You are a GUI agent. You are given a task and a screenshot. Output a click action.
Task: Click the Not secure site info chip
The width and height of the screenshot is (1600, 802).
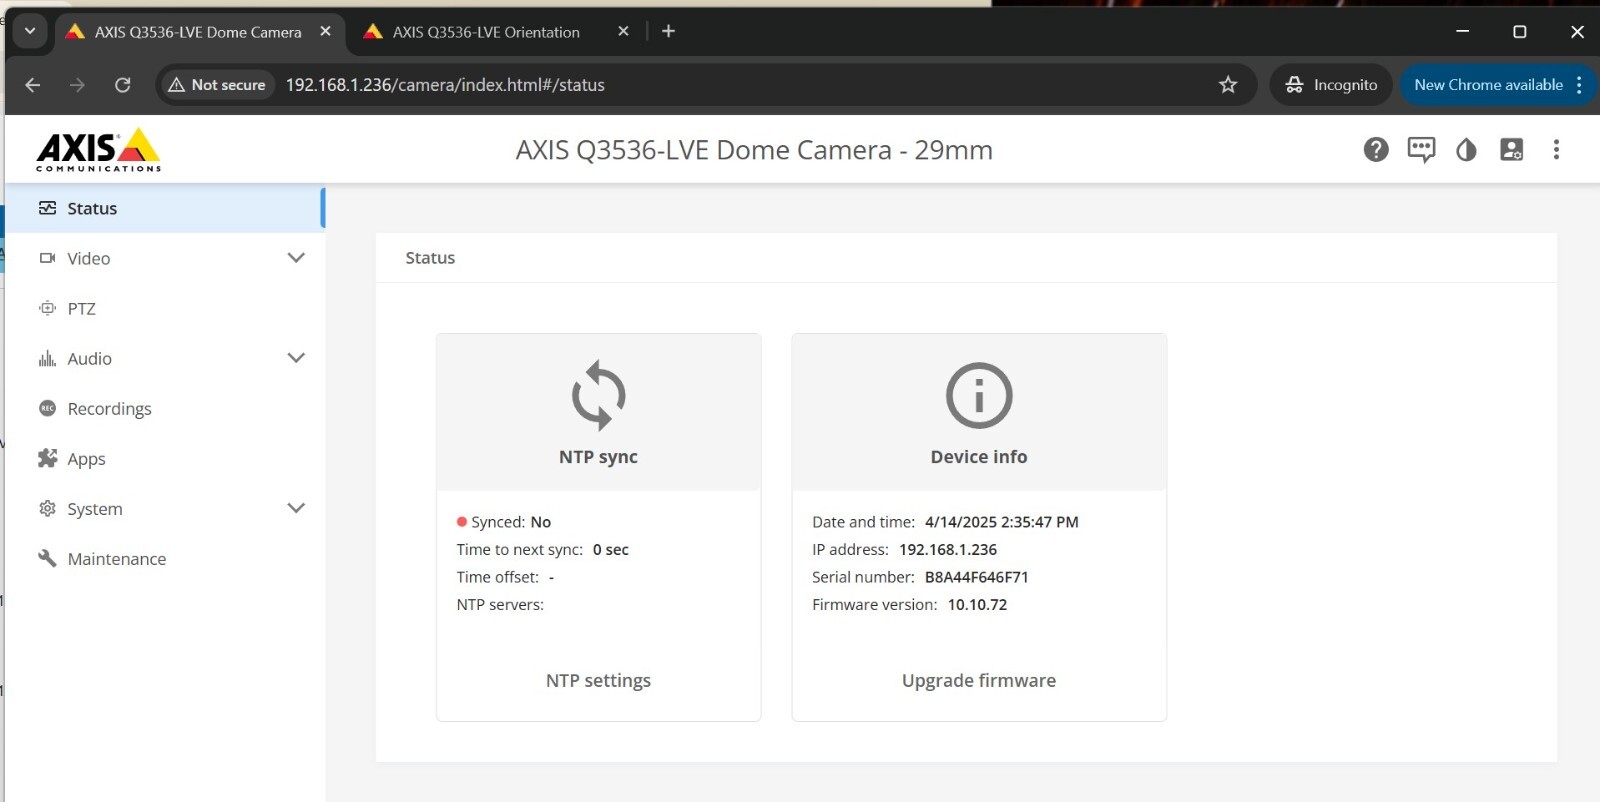pyautogui.click(x=217, y=85)
